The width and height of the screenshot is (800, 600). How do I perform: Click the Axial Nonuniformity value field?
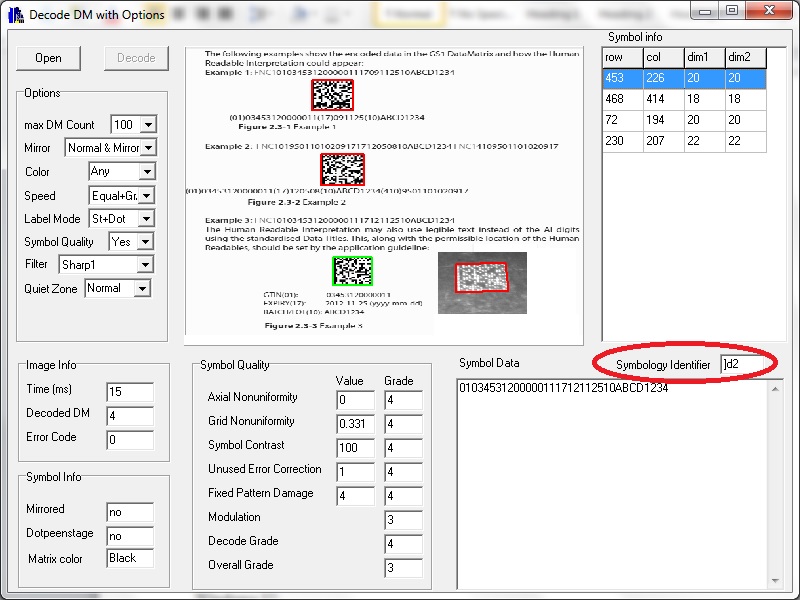356,400
